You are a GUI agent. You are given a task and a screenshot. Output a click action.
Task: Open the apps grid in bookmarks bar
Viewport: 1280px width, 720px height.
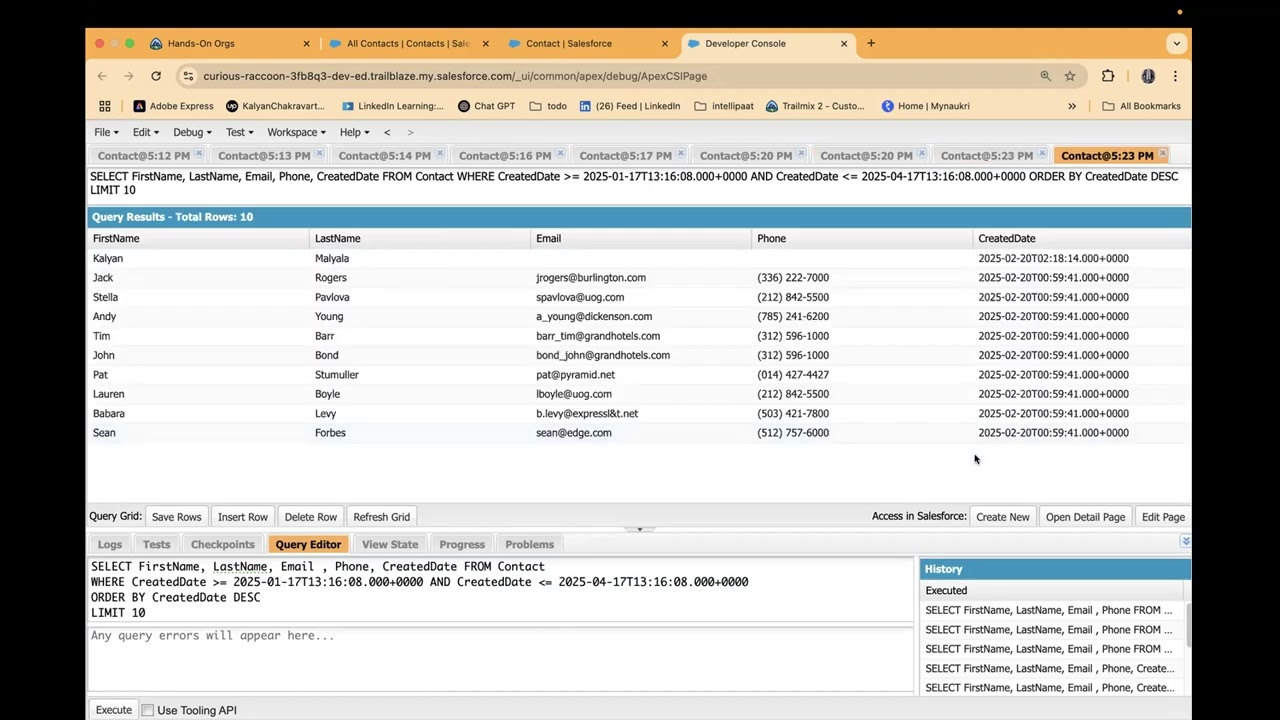point(105,106)
